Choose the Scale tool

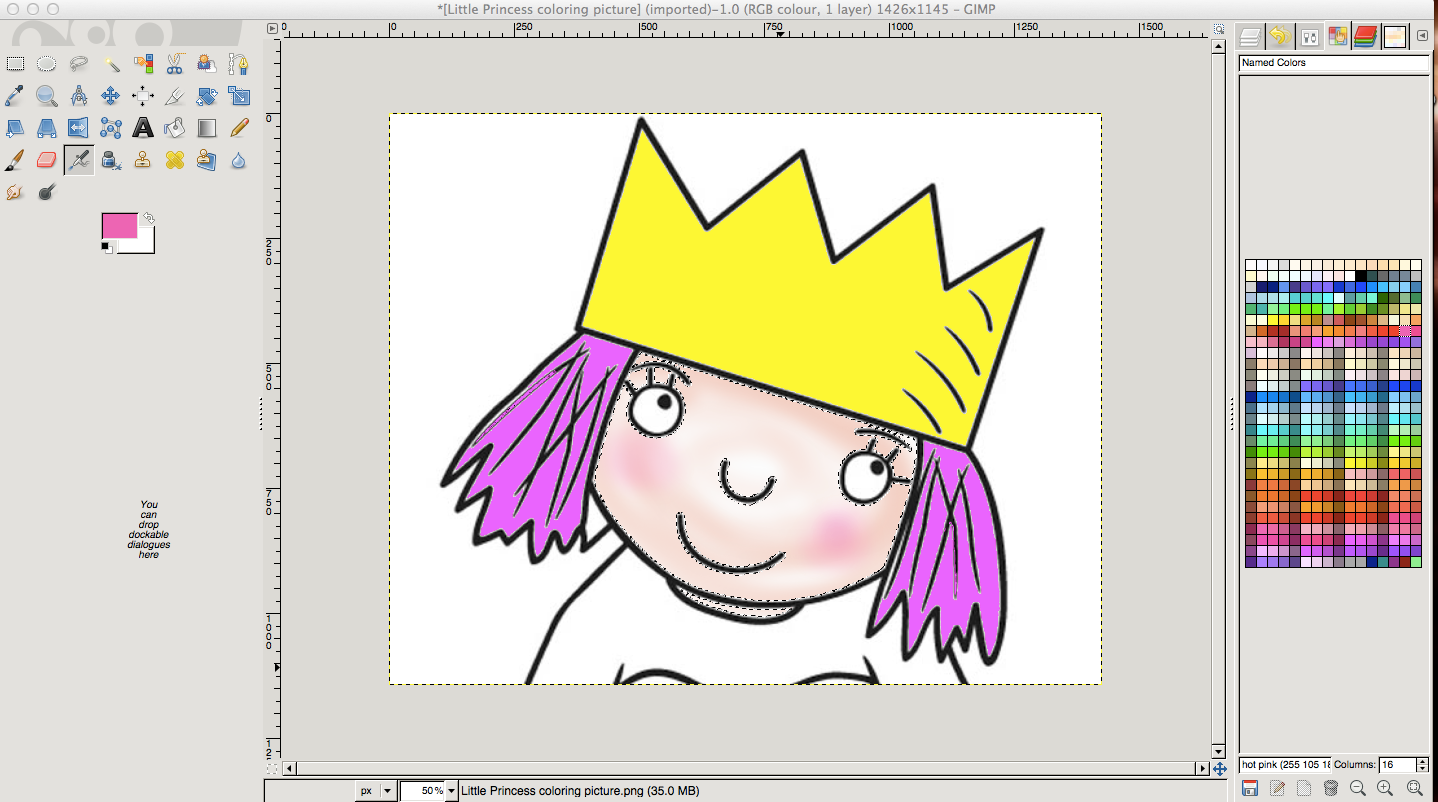click(239, 96)
